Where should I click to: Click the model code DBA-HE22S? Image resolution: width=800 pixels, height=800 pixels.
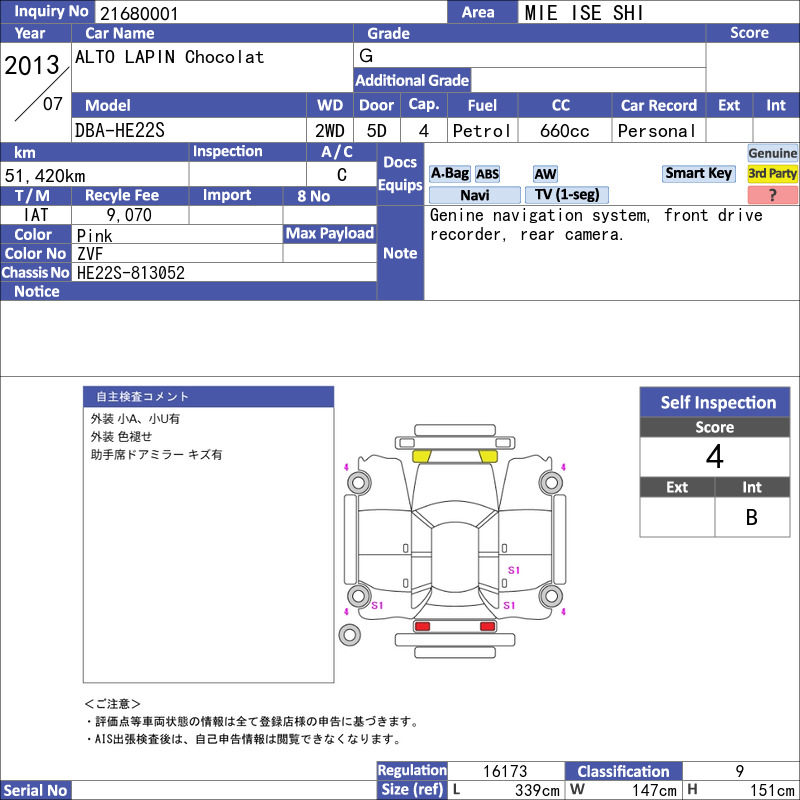[x=120, y=130]
